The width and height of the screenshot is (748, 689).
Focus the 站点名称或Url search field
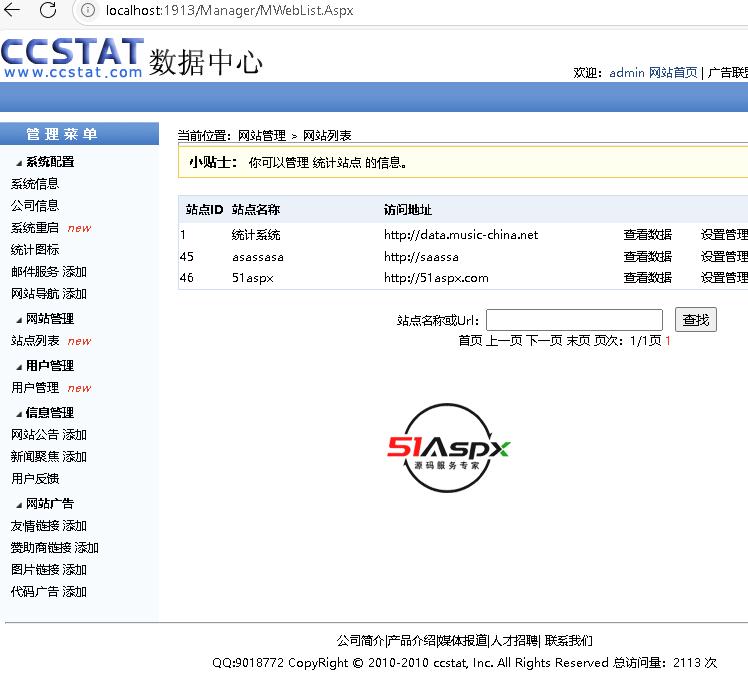click(x=574, y=320)
